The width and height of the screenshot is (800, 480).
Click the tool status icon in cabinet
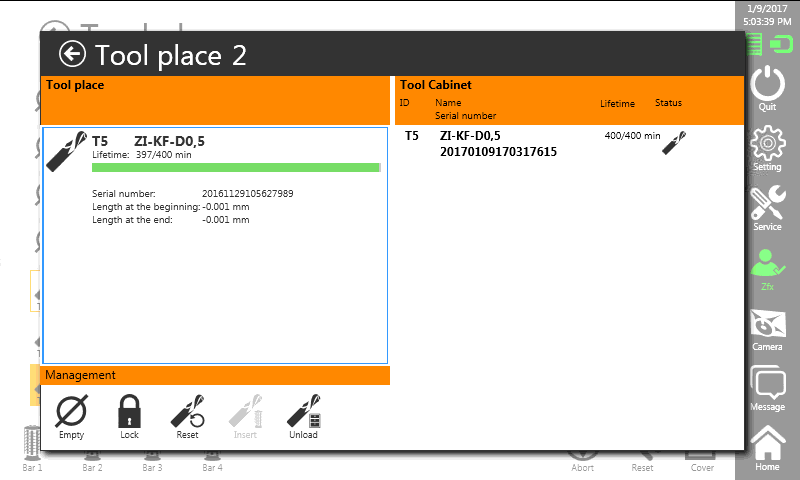point(673,142)
